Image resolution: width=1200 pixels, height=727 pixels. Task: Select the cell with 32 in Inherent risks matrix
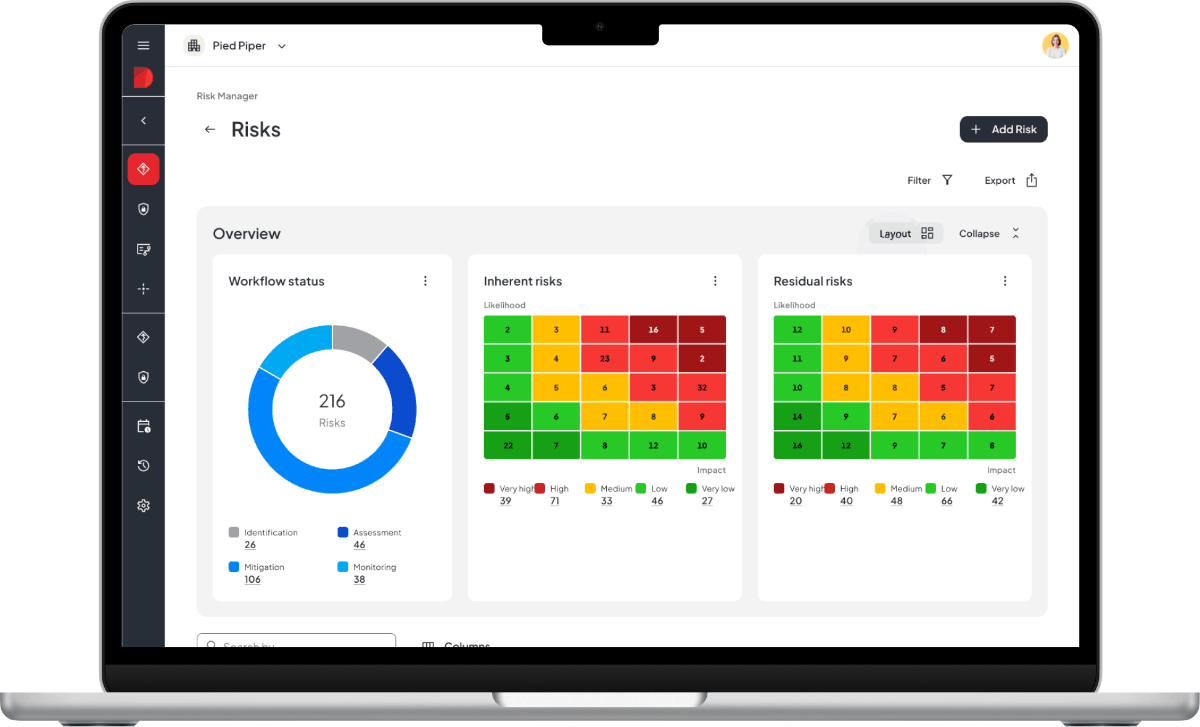(x=702, y=387)
